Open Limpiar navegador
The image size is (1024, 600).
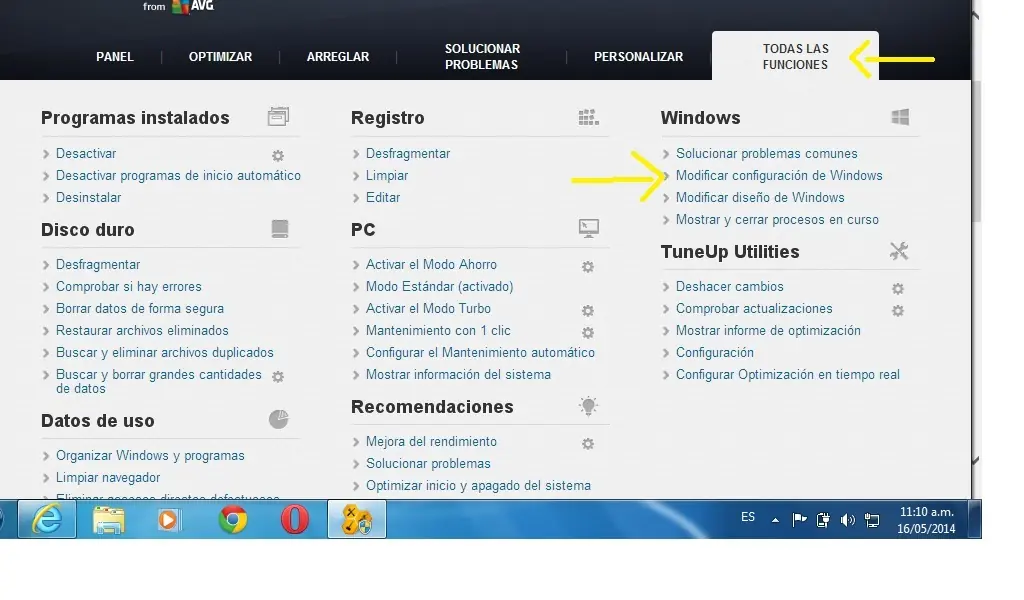click(108, 478)
